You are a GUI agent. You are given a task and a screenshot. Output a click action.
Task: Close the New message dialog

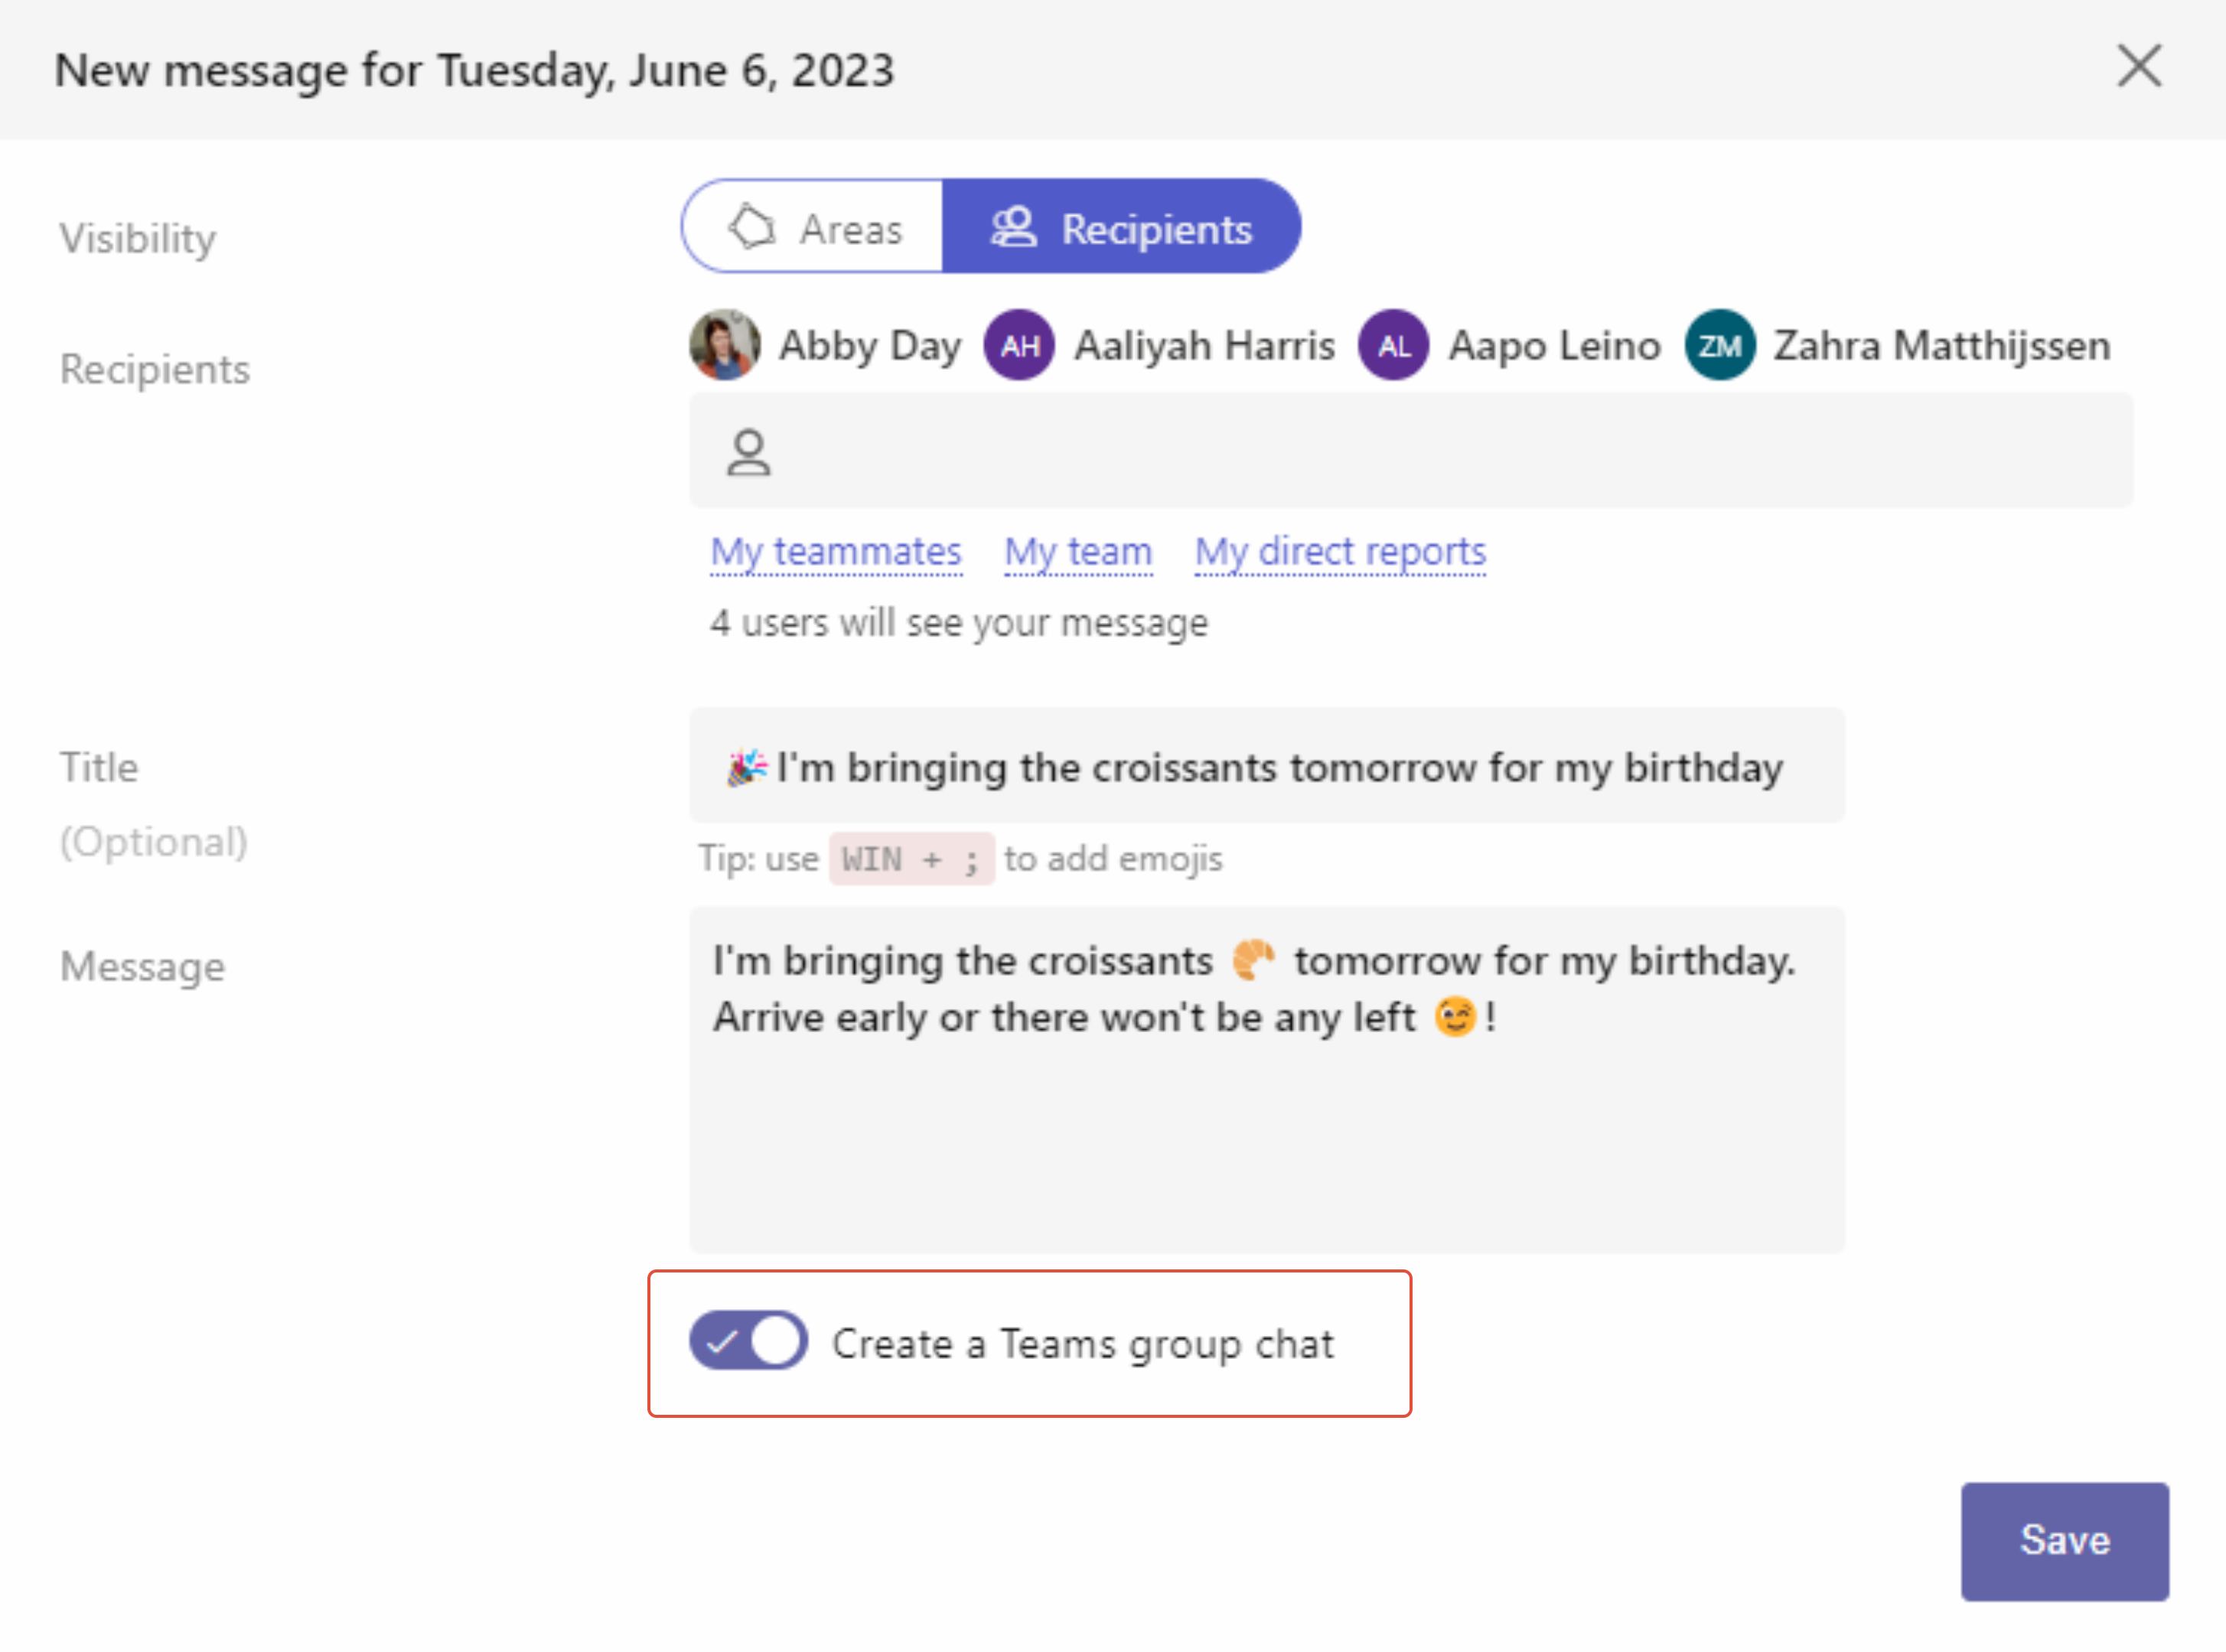pyautogui.click(x=2139, y=67)
